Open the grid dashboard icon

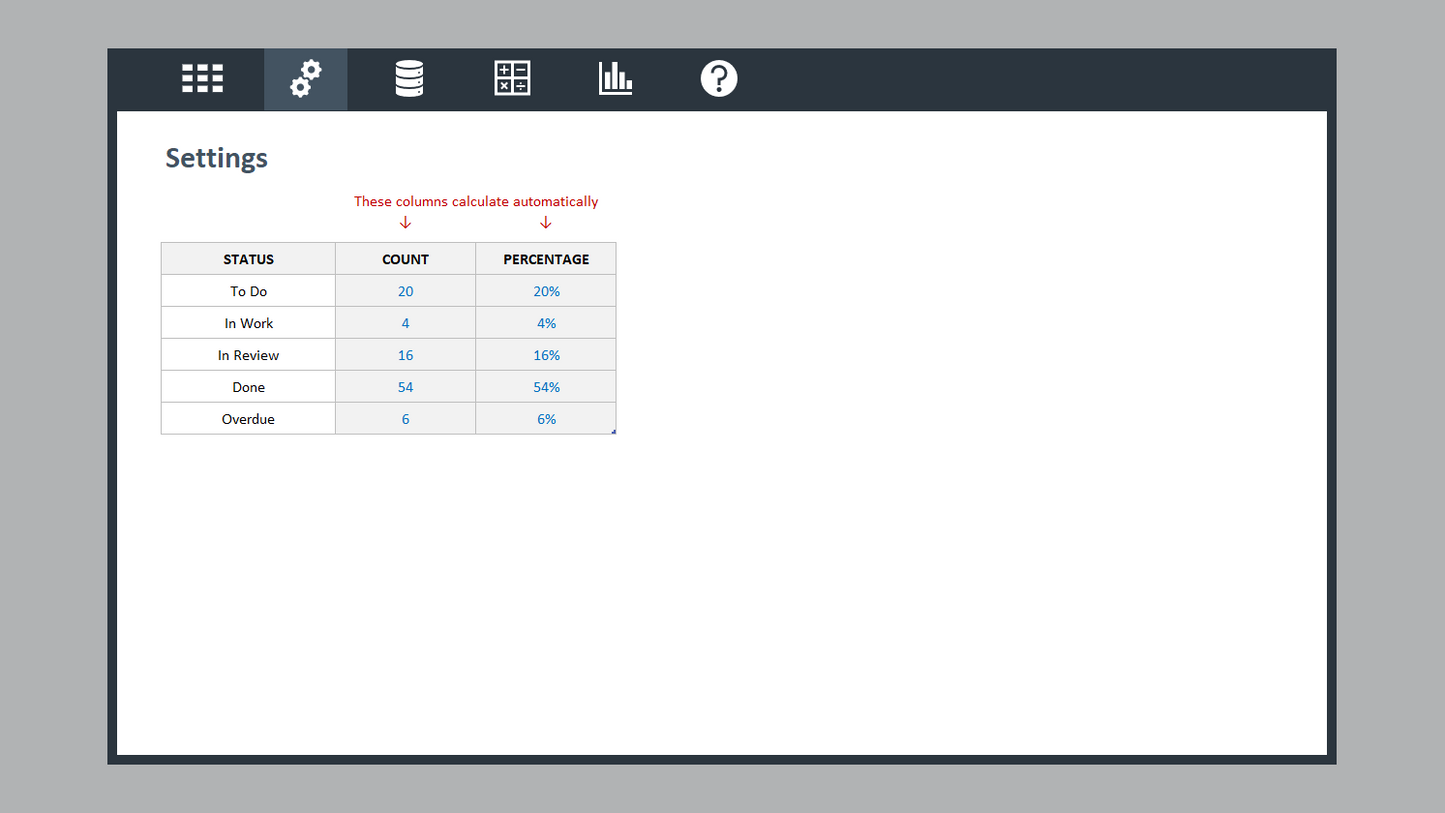point(202,78)
